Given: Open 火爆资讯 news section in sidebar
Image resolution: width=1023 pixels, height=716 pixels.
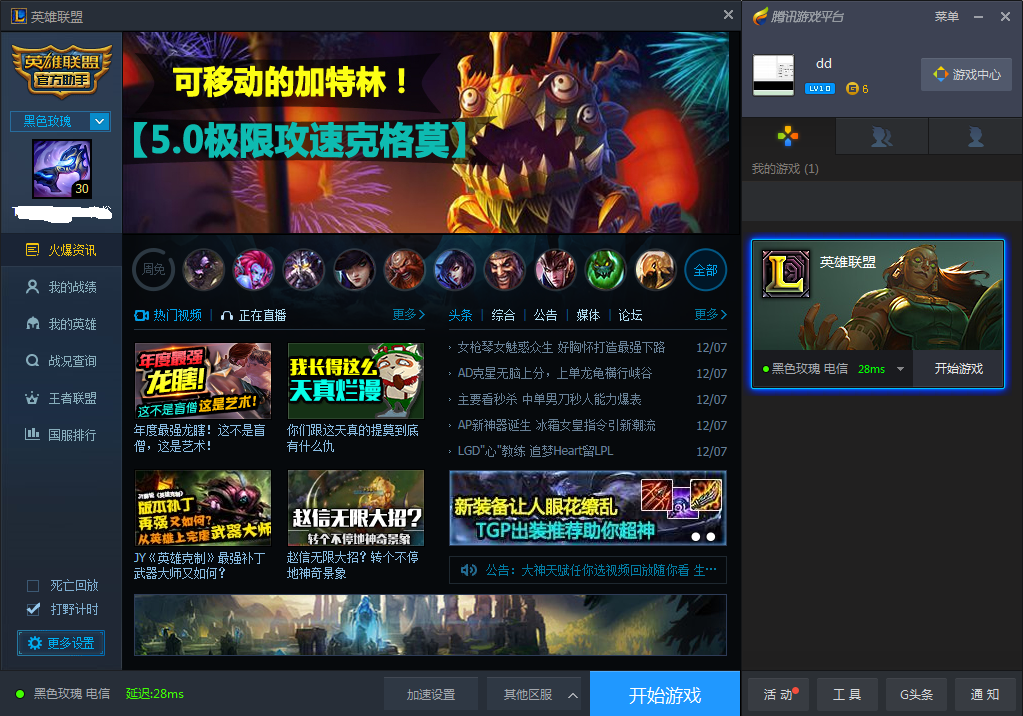Looking at the screenshot, I should tap(61, 250).
